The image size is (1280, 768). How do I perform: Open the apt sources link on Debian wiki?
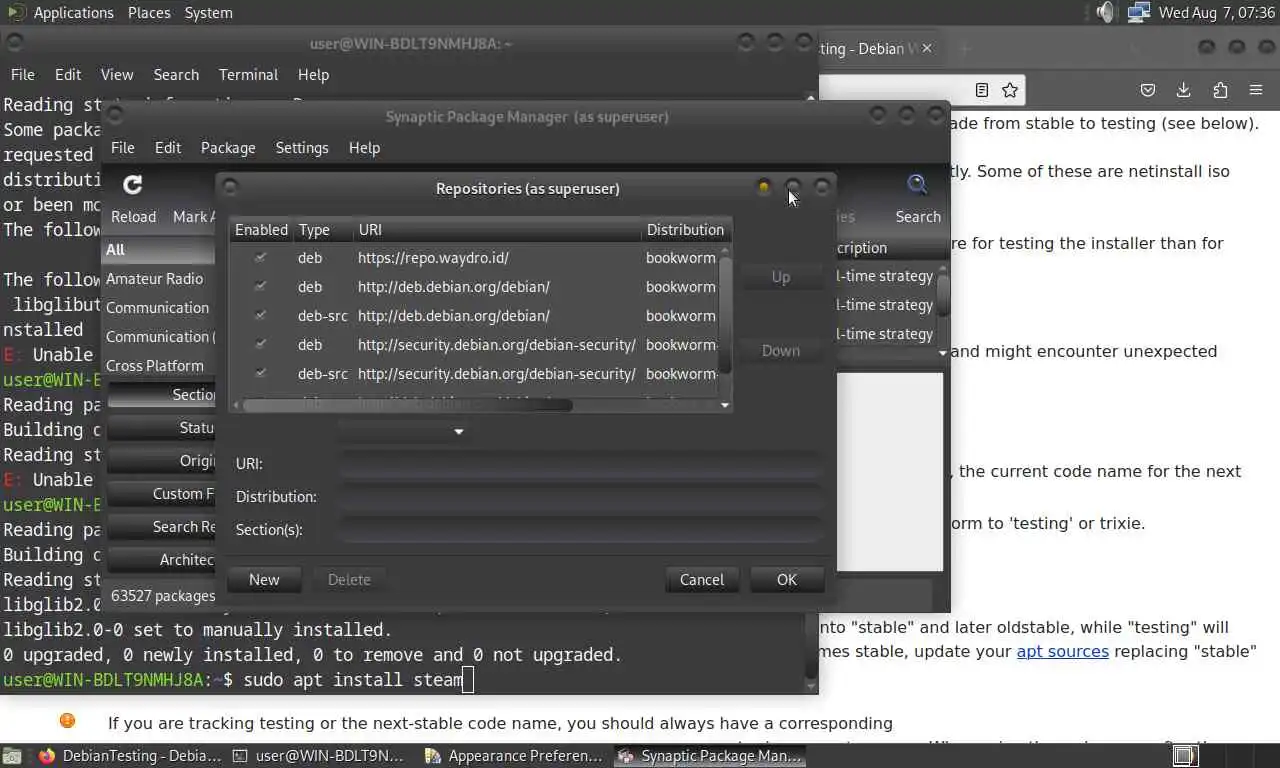(1063, 651)
